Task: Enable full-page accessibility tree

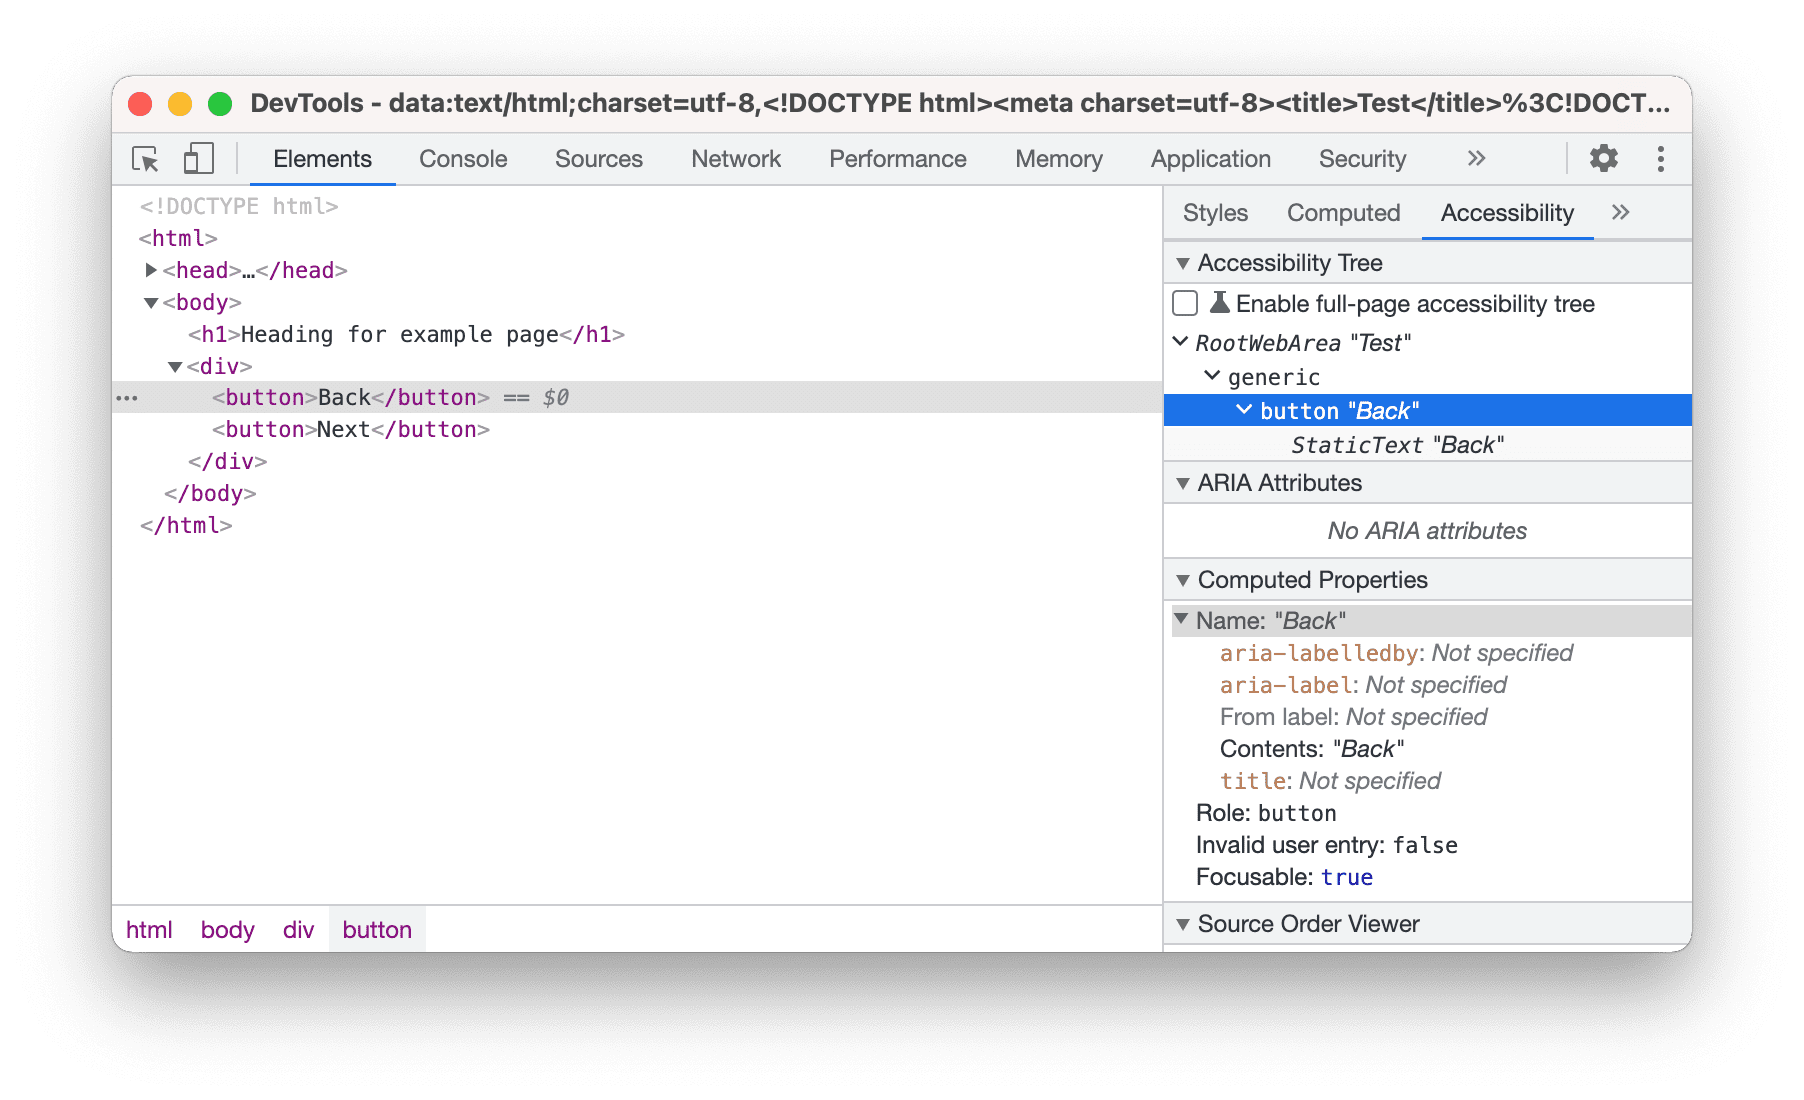Action: [x=1185, y=303]
